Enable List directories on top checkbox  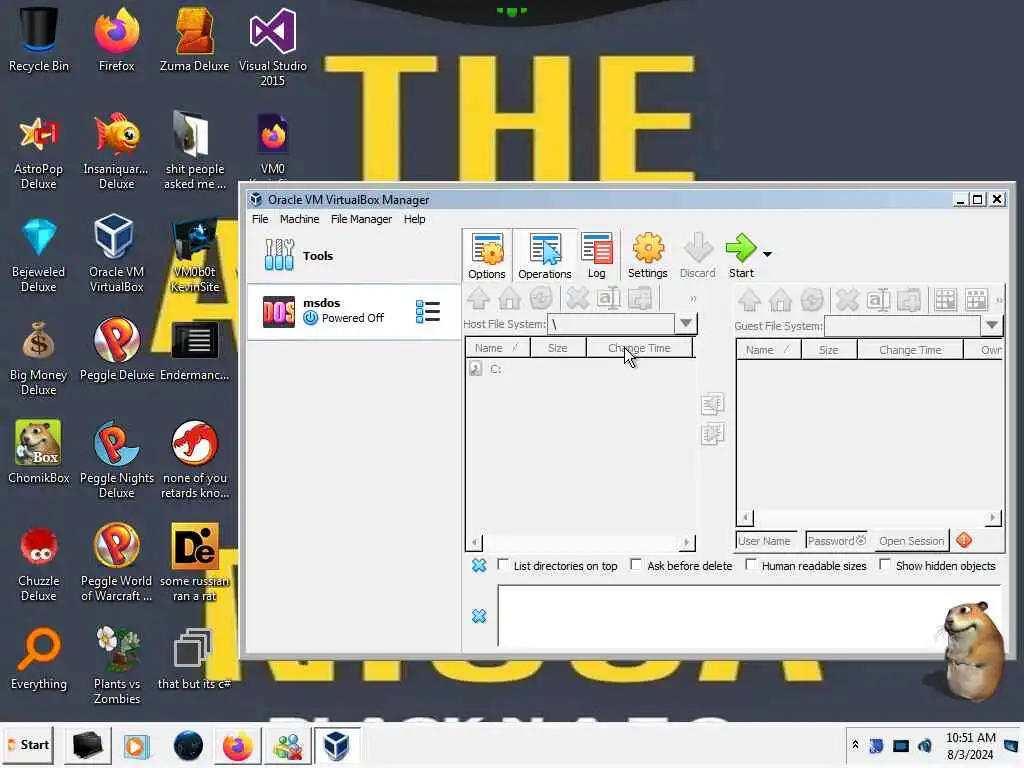503,564
